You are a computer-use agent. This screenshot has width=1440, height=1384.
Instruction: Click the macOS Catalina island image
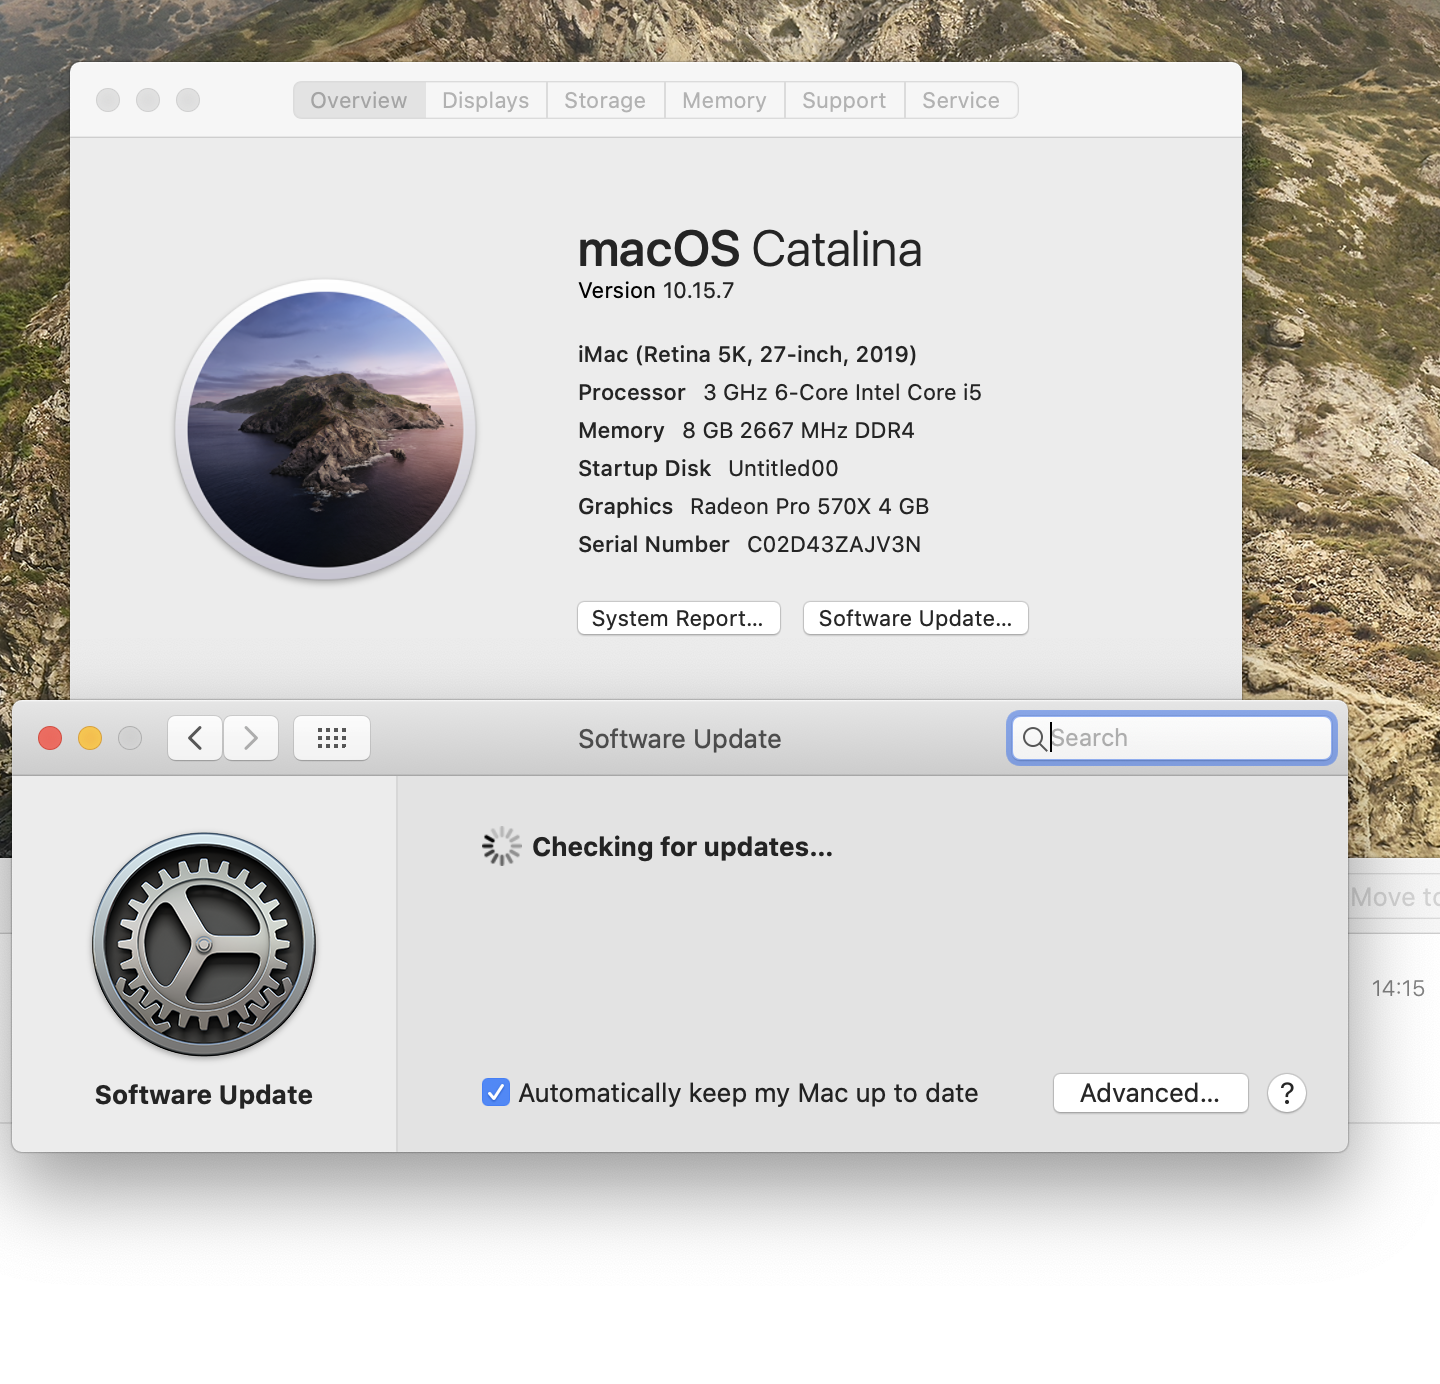(x=325, y=429)
